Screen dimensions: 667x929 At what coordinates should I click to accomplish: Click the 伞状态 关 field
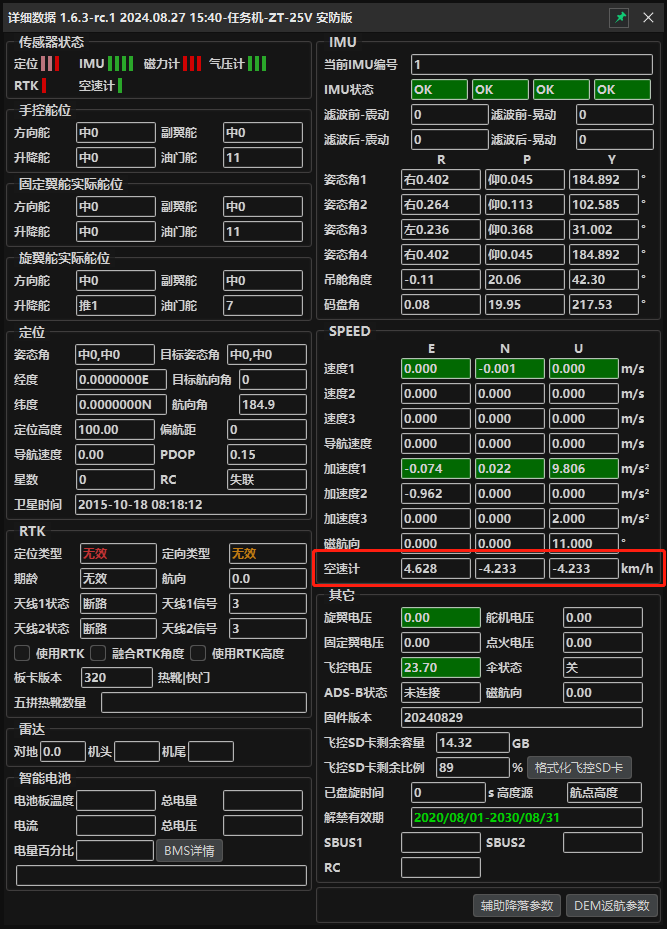pyautogui.click(x=602, y=668)
